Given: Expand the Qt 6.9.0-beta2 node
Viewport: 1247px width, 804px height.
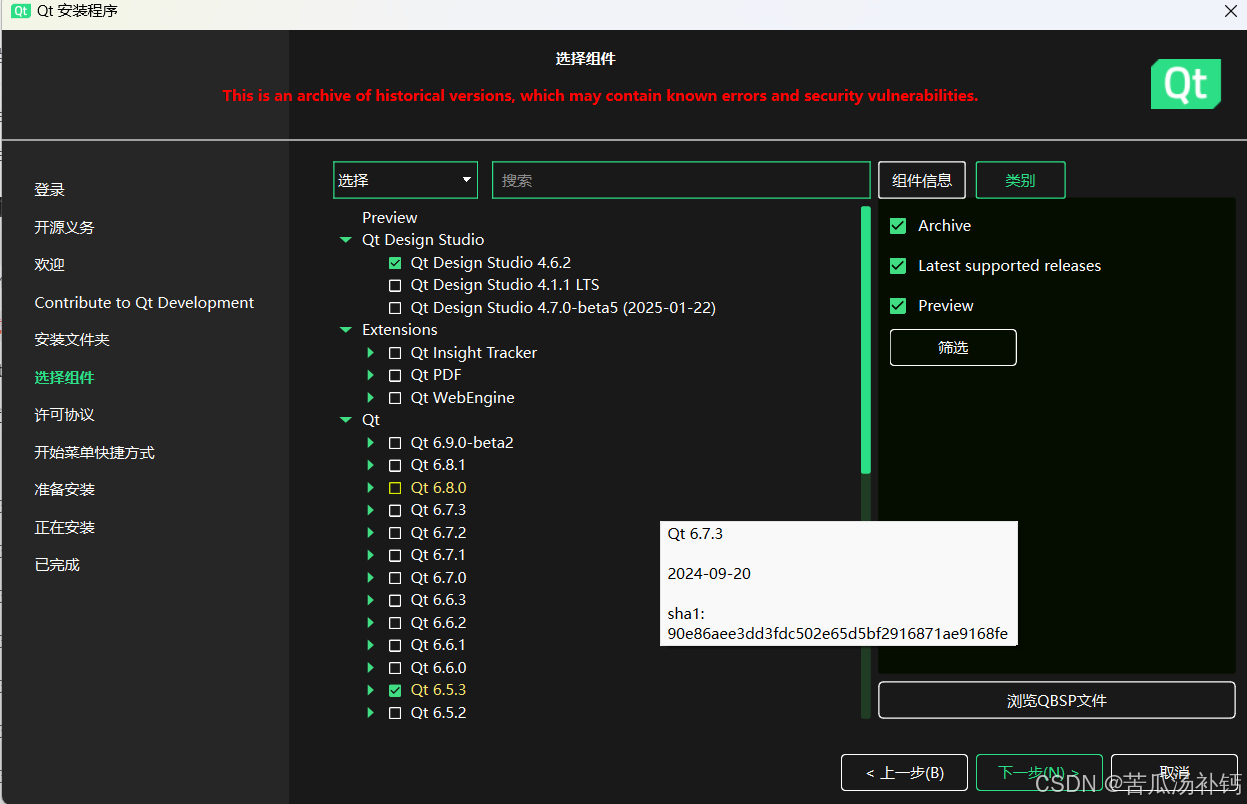Looking at the screenshot, I should (x=371, y=443).
